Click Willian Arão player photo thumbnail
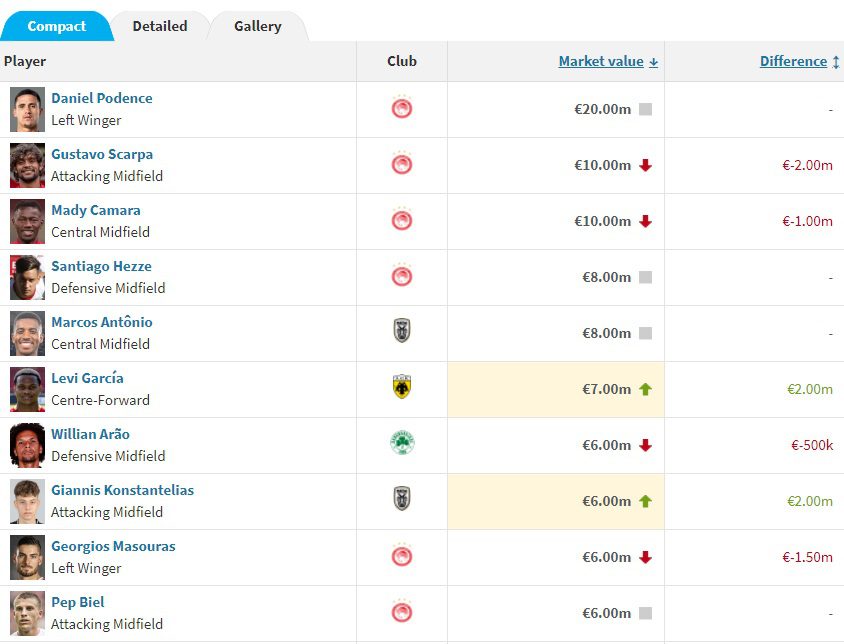Viewport: 844px width, 644px height. coord(28,445)
